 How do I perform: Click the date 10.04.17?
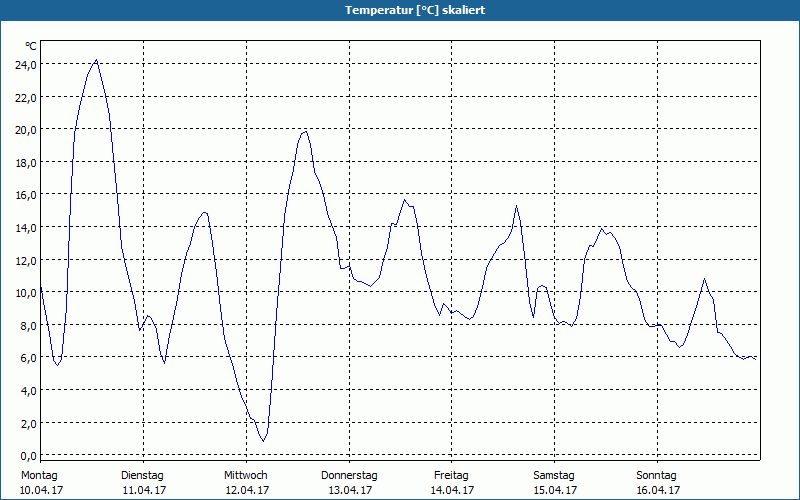[41, 490]
